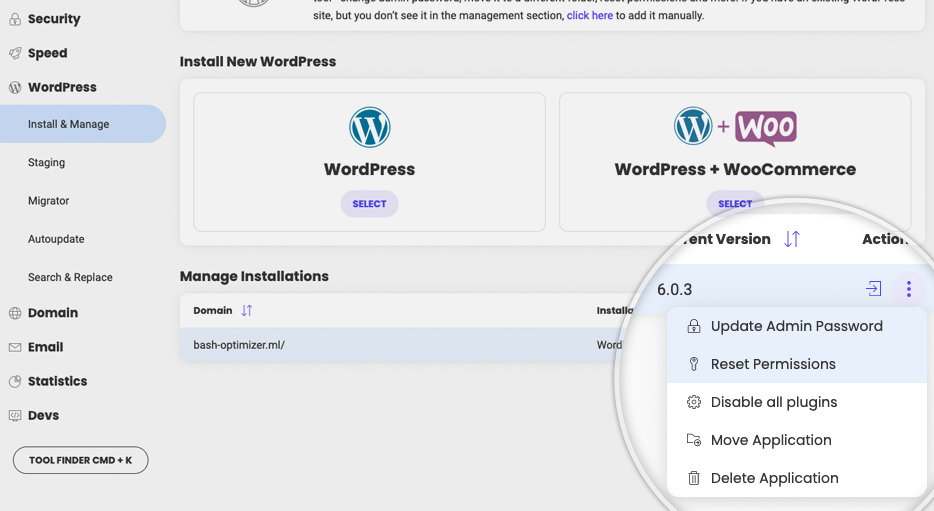The image size is (934, 511).
Task: Open the Security section lock icon
Action: click(x=15, y=19)
